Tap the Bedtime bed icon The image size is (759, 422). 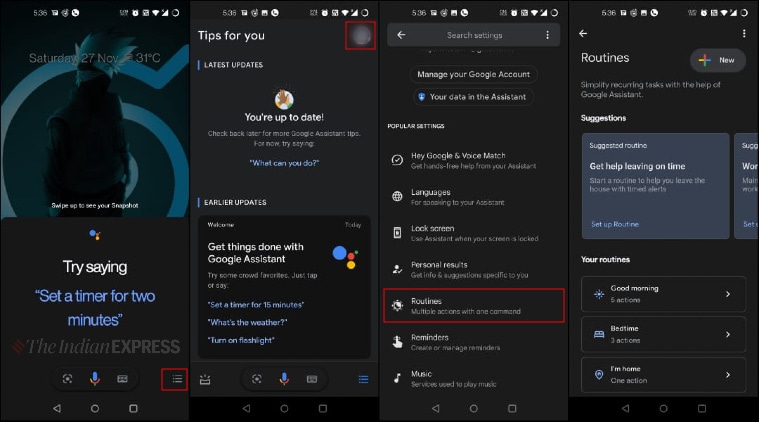599,334
